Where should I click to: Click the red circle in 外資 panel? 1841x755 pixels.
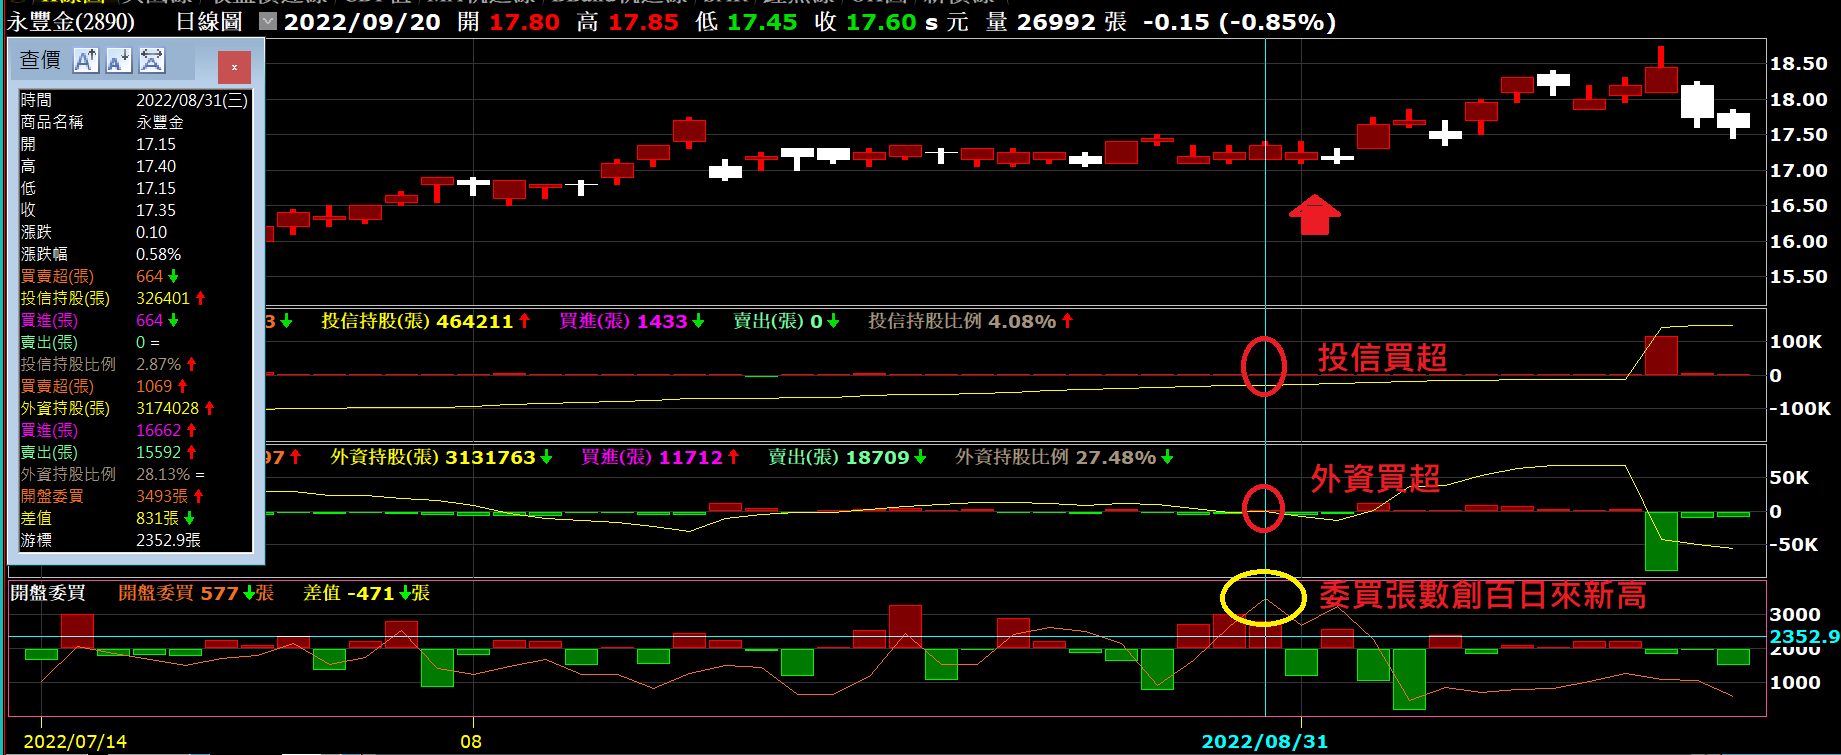click(1263, 508)
